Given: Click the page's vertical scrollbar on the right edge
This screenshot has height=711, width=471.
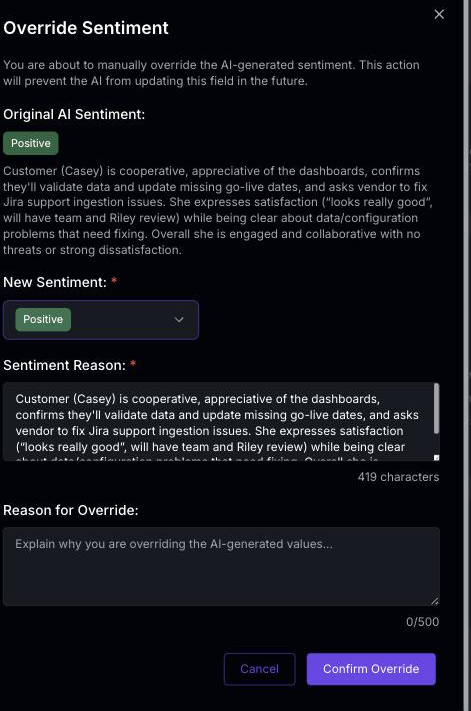Looking at the screenshot, I should tap(466, 356).
